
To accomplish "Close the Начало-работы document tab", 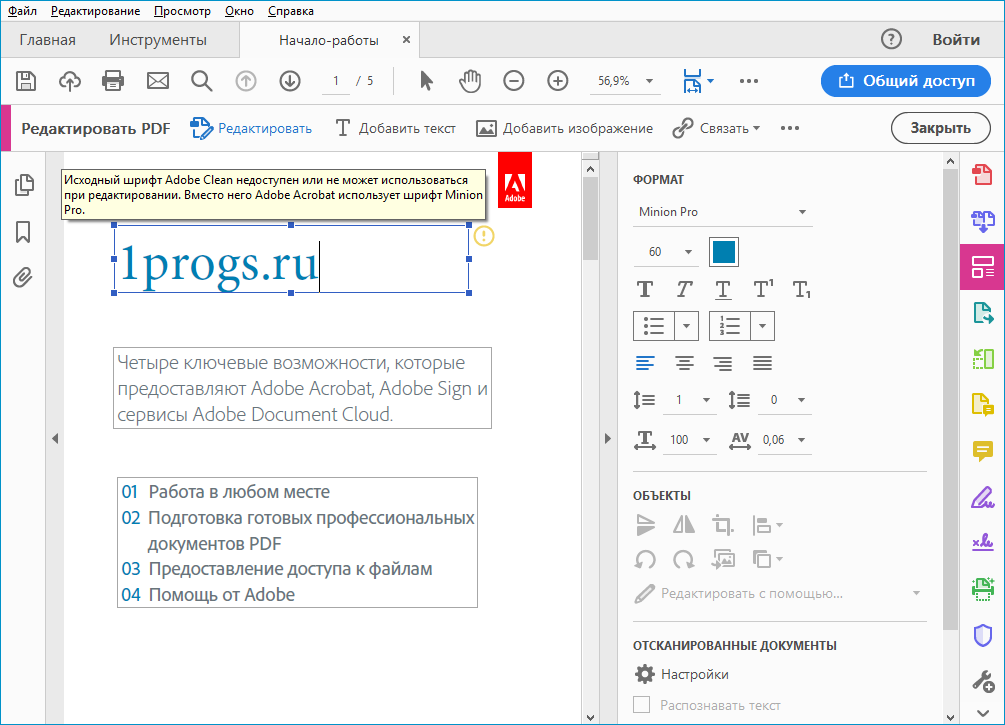I will click(406, 40).
